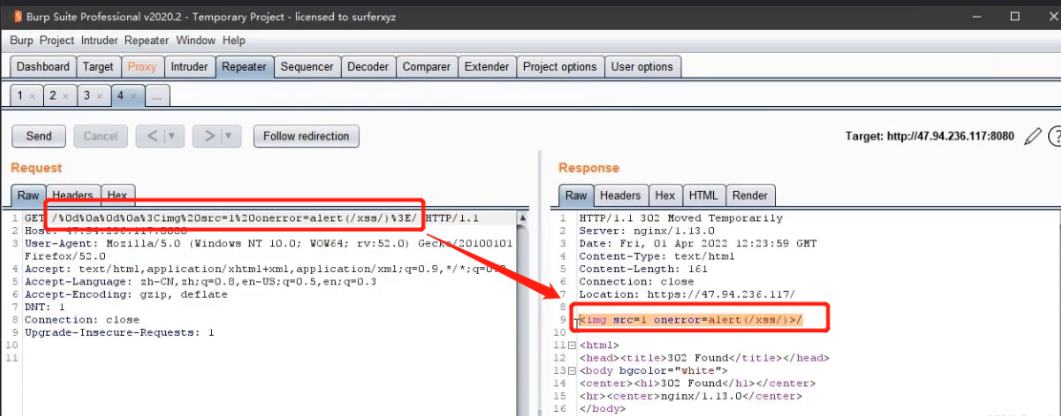Click the 'Connection: close' line in request

82,320
